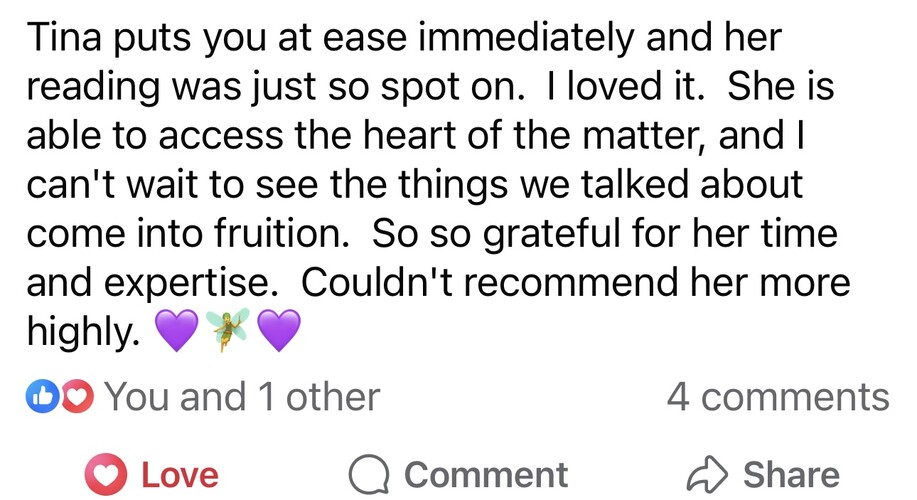
Task: Click the name 'Tina' in the post
Action: coord(62,40)
